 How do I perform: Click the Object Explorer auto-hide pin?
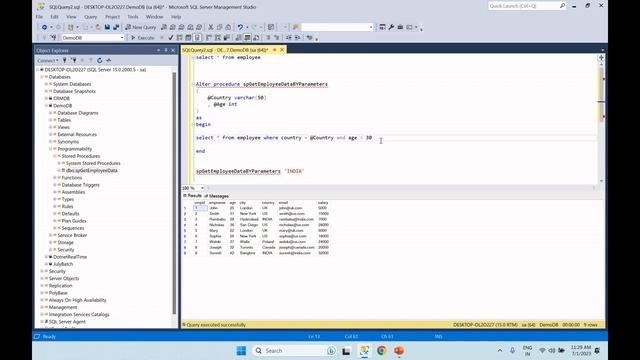tap(166, 50)
